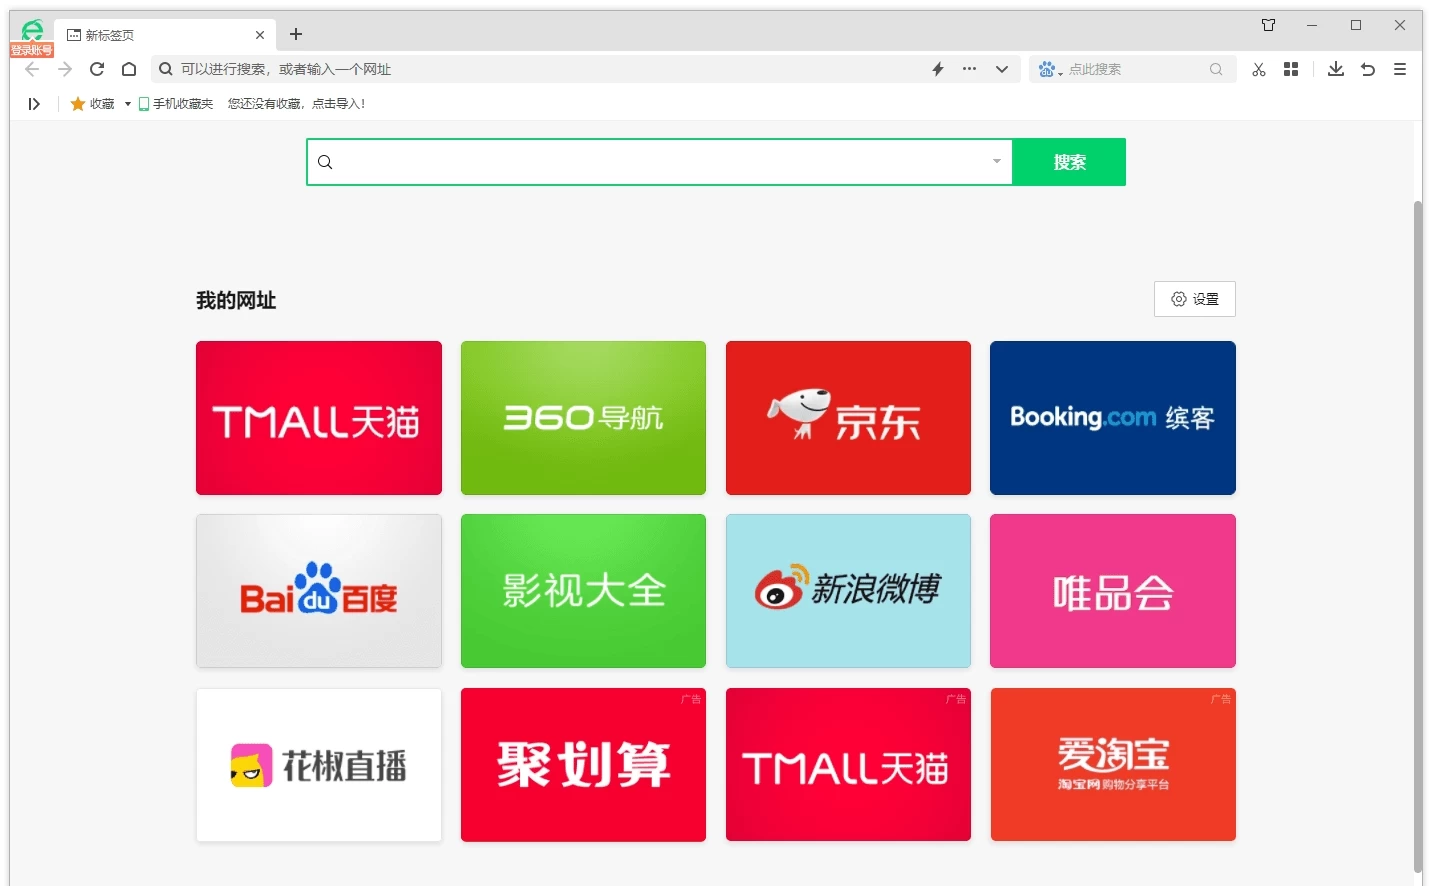Open the 聚划算 ad tile
1429x886 pixels.
coord(583,765)
